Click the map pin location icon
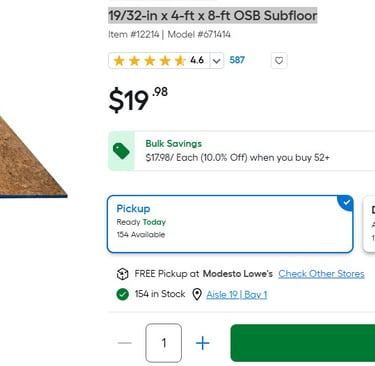The width and height of the screenshot is (375, 366). (x=197, y=294)
